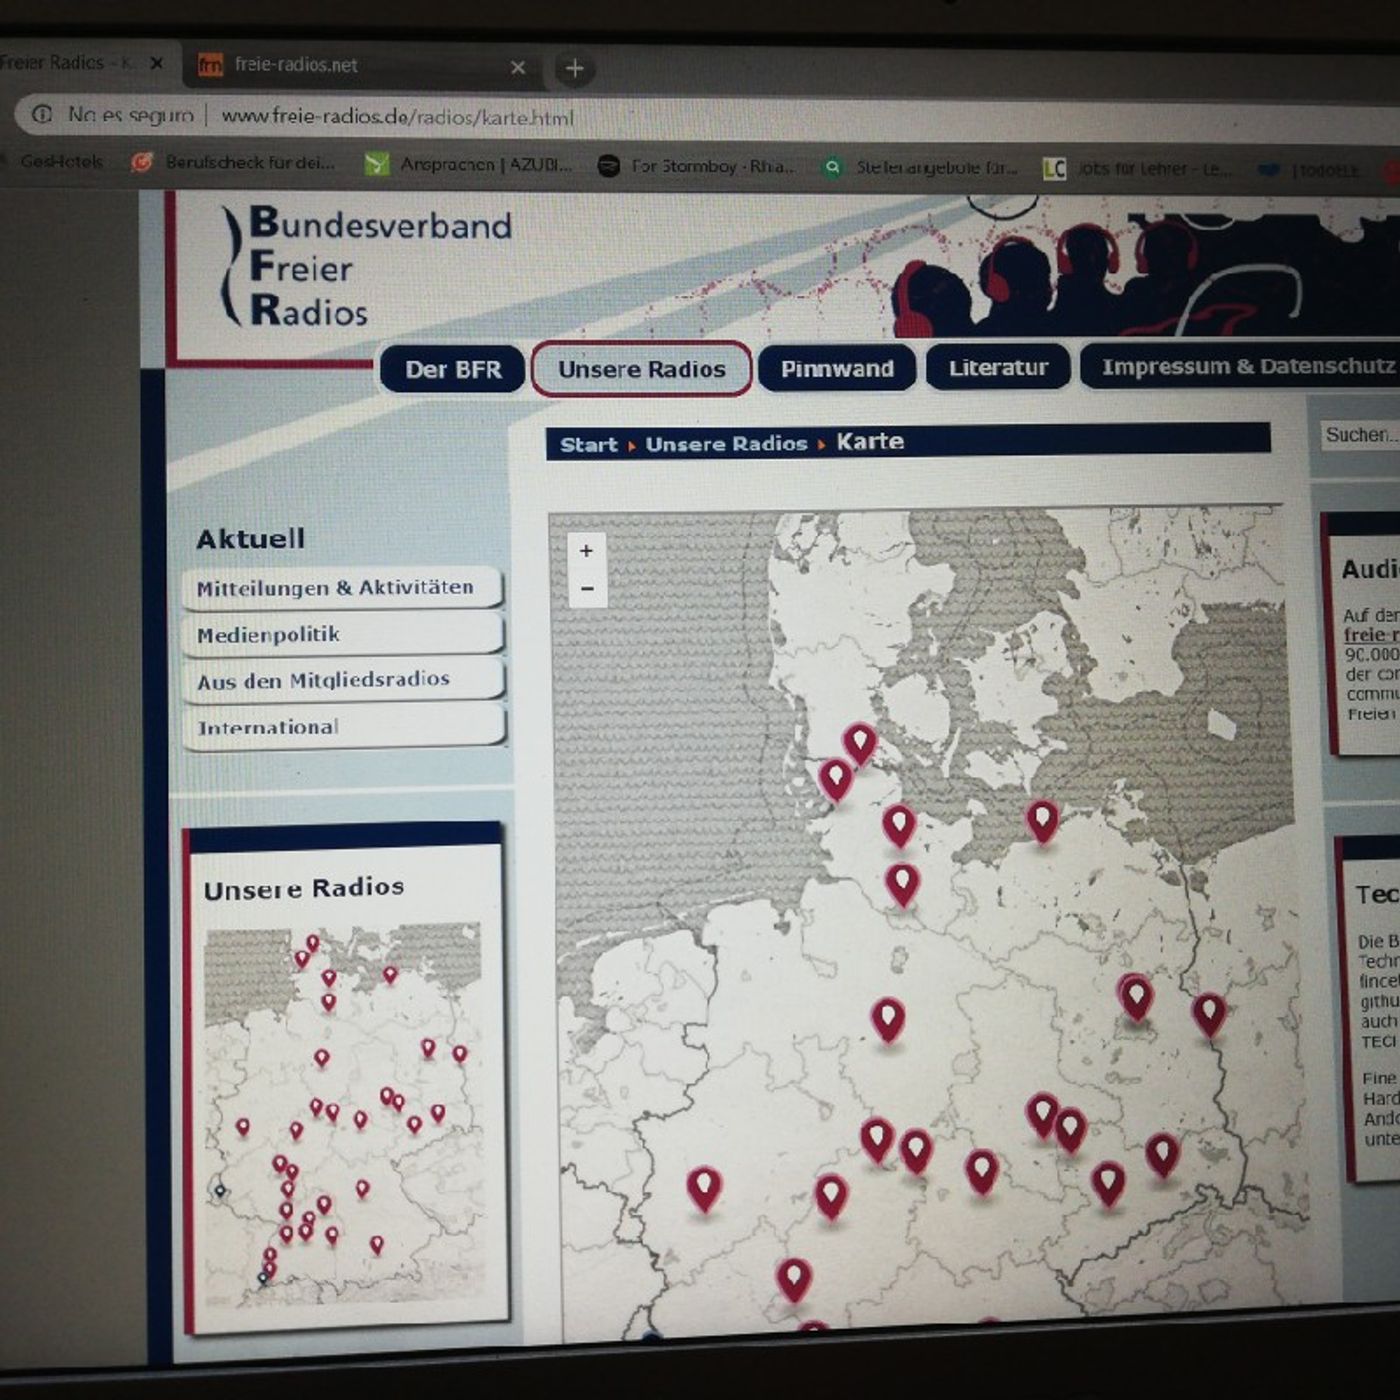This screenshot has height=1400, width=1400.
Task: Open the Unsere Radios menu
Action: click(x=642, y=369)
